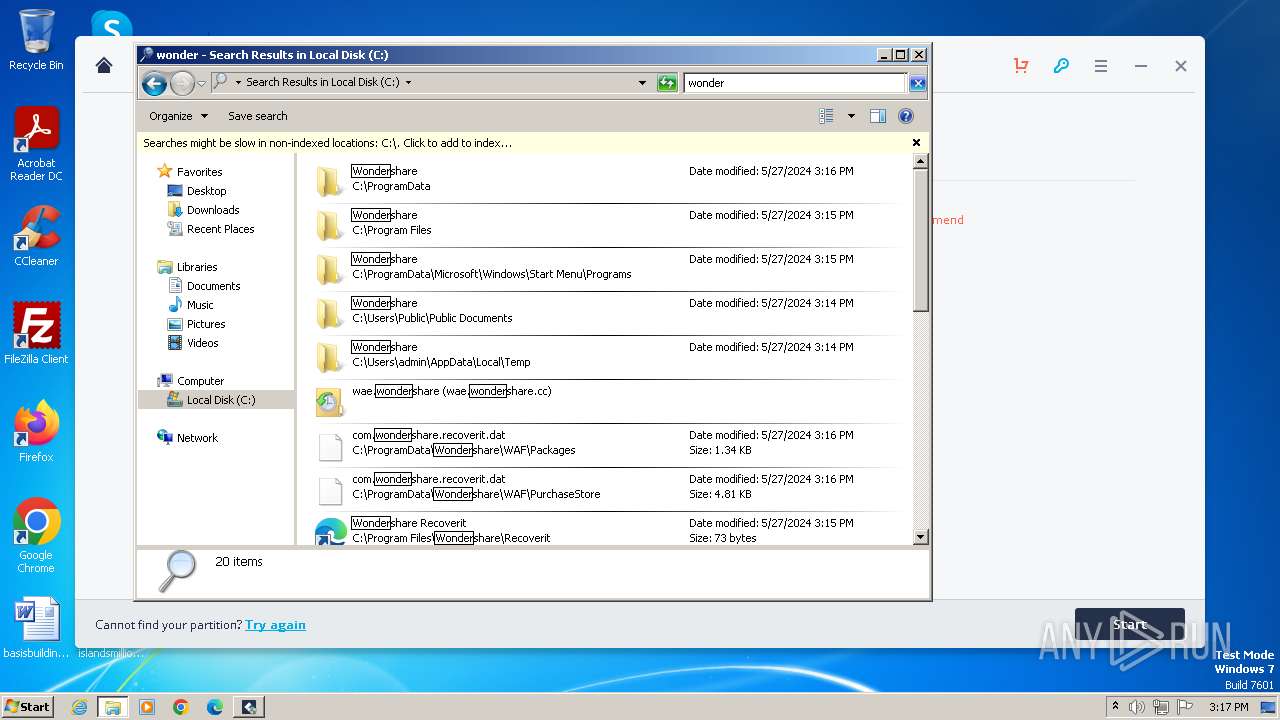This screenshot has height=720, width=1280.
Task: Open the Music library
Action: point(200,305)
